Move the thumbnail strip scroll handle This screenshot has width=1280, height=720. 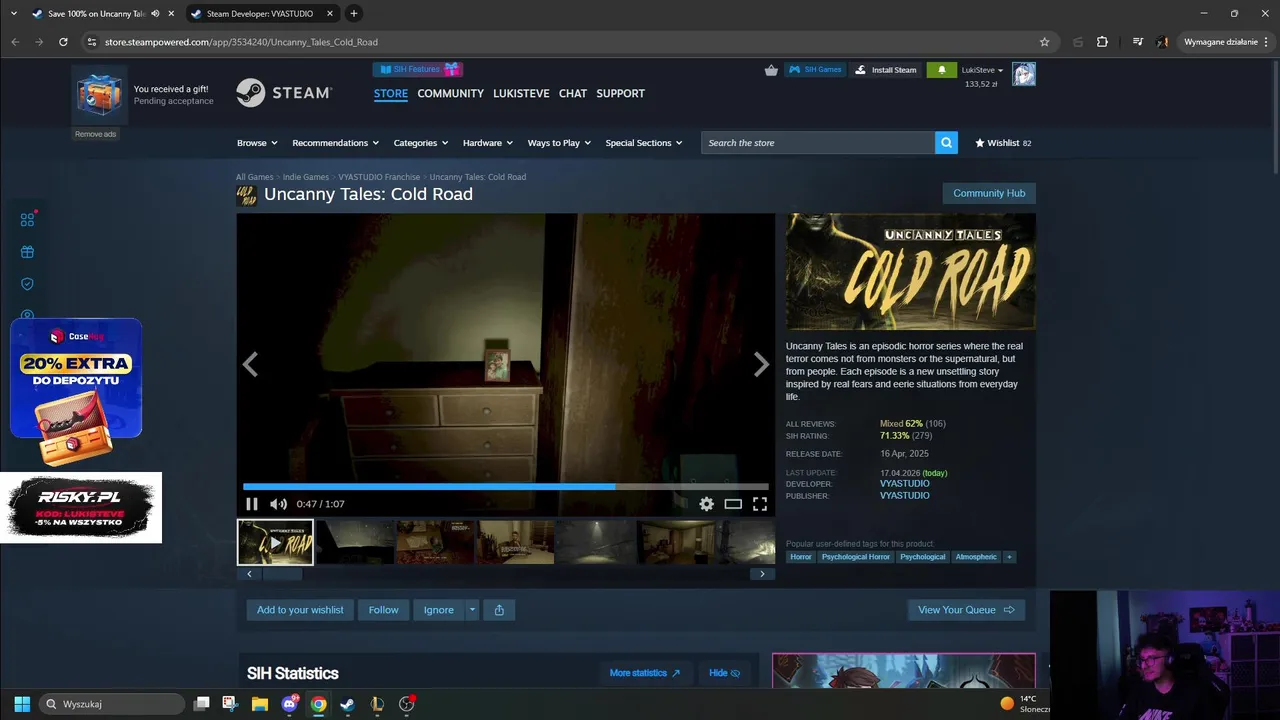(x=282, y=574)
